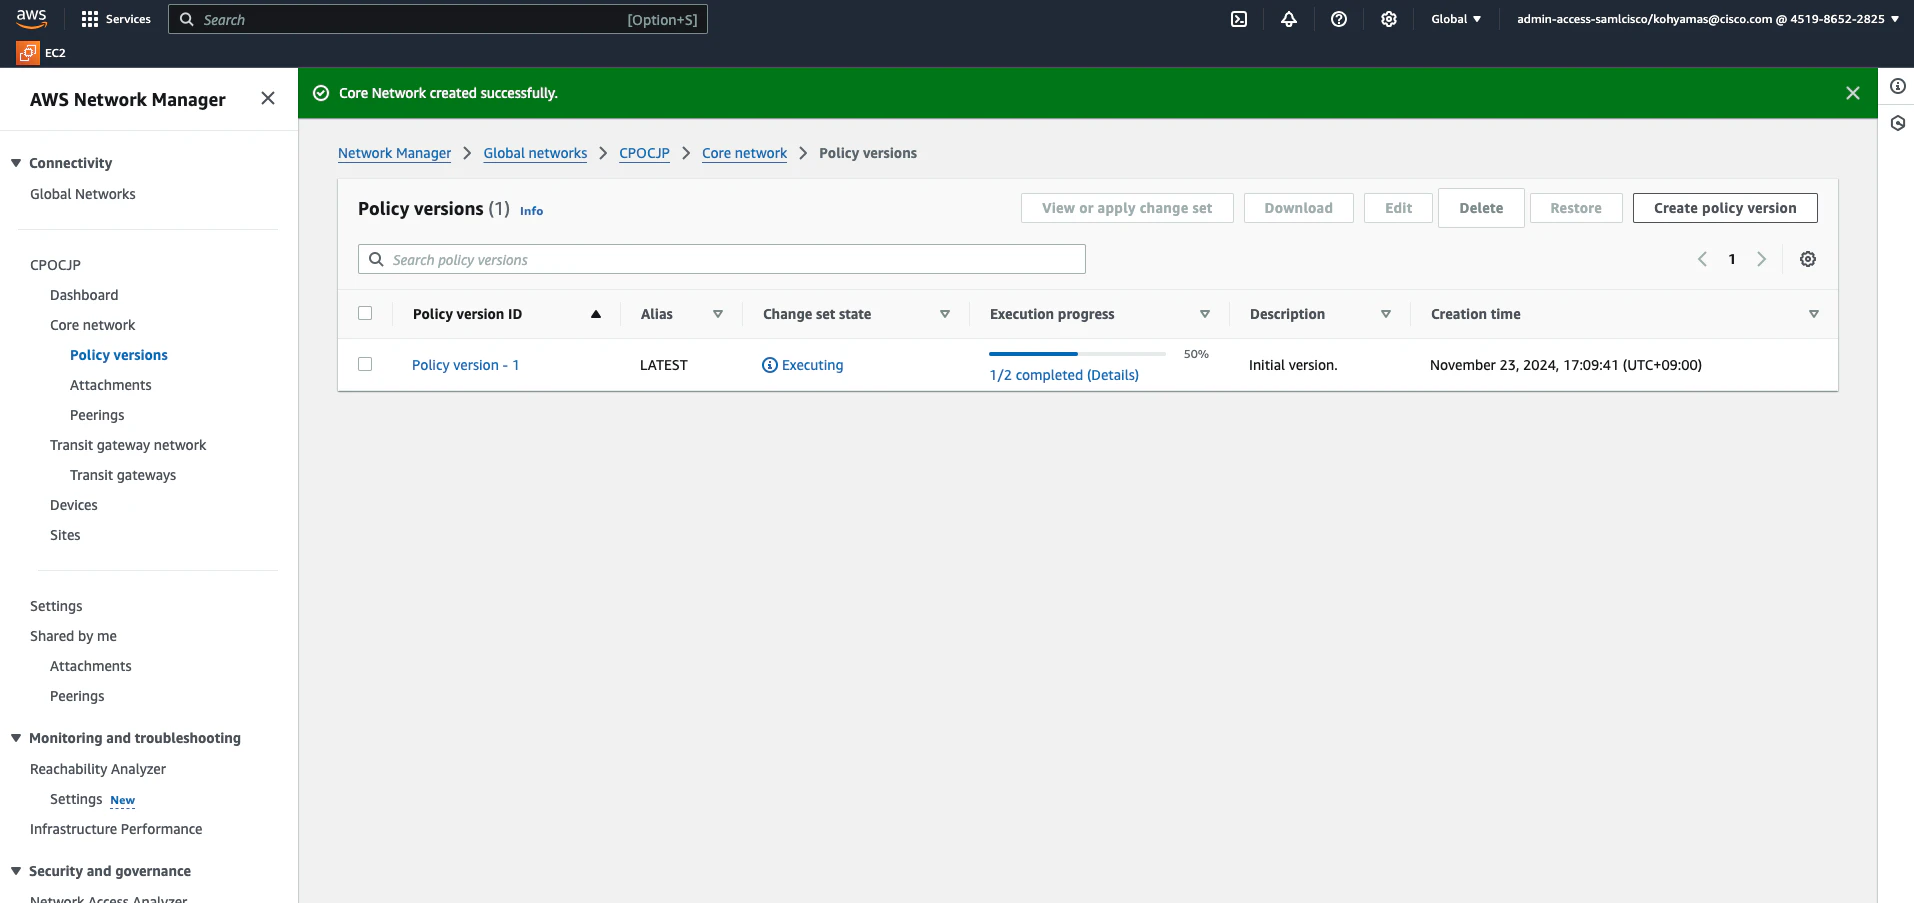The width and height of the screenshot is (1914, 903).
Task: Click Create policy version button
Action: pos(1725,208)
